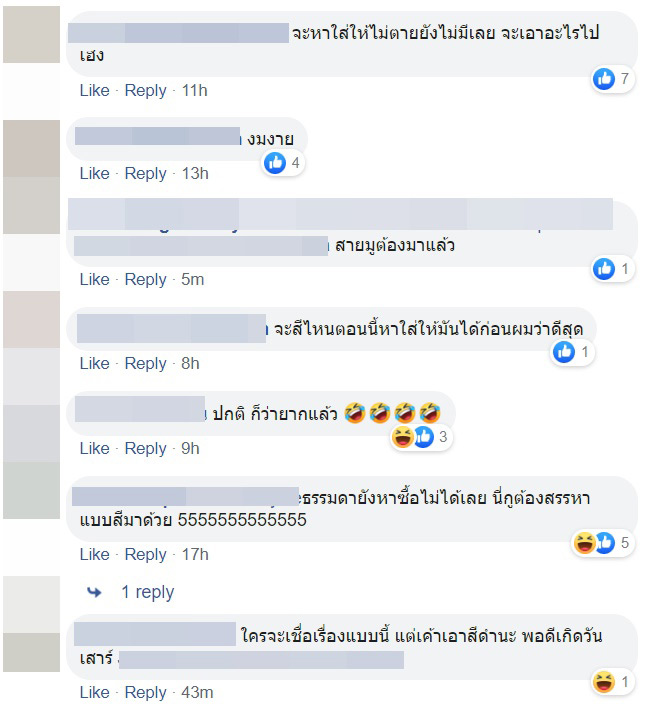The height and width of the screenshot is (707, 660).
Task: Show reactions totaling 5 on the 17h comment
Action: tap(603, 542)
